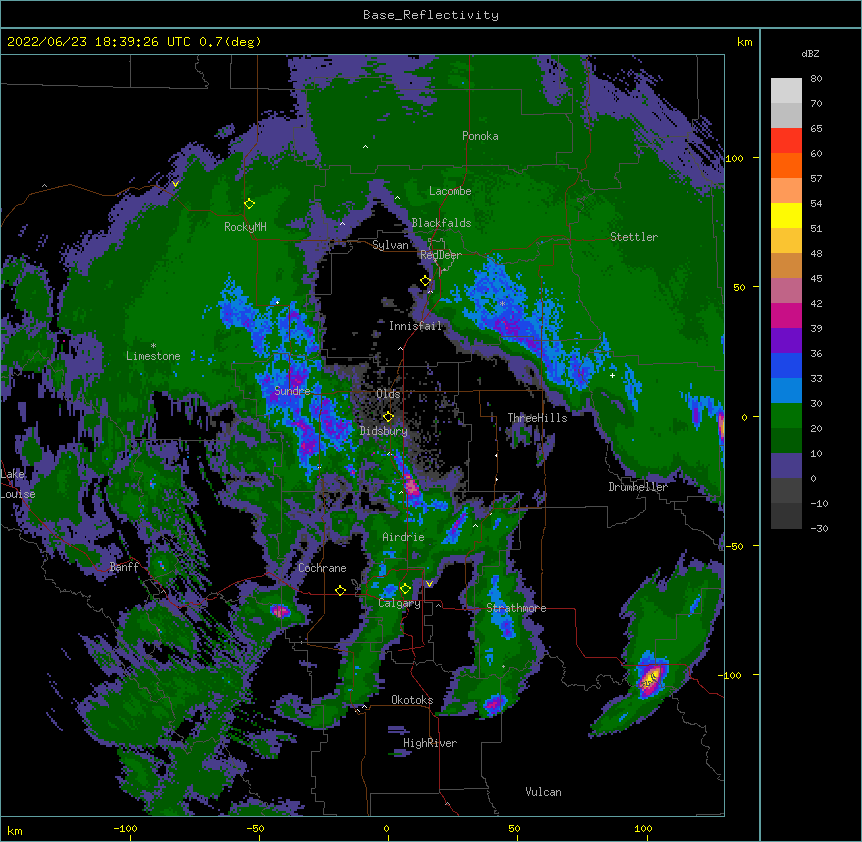862x842 pixels.
Task: Click the Didsbury city label
Action: (384, 431)
